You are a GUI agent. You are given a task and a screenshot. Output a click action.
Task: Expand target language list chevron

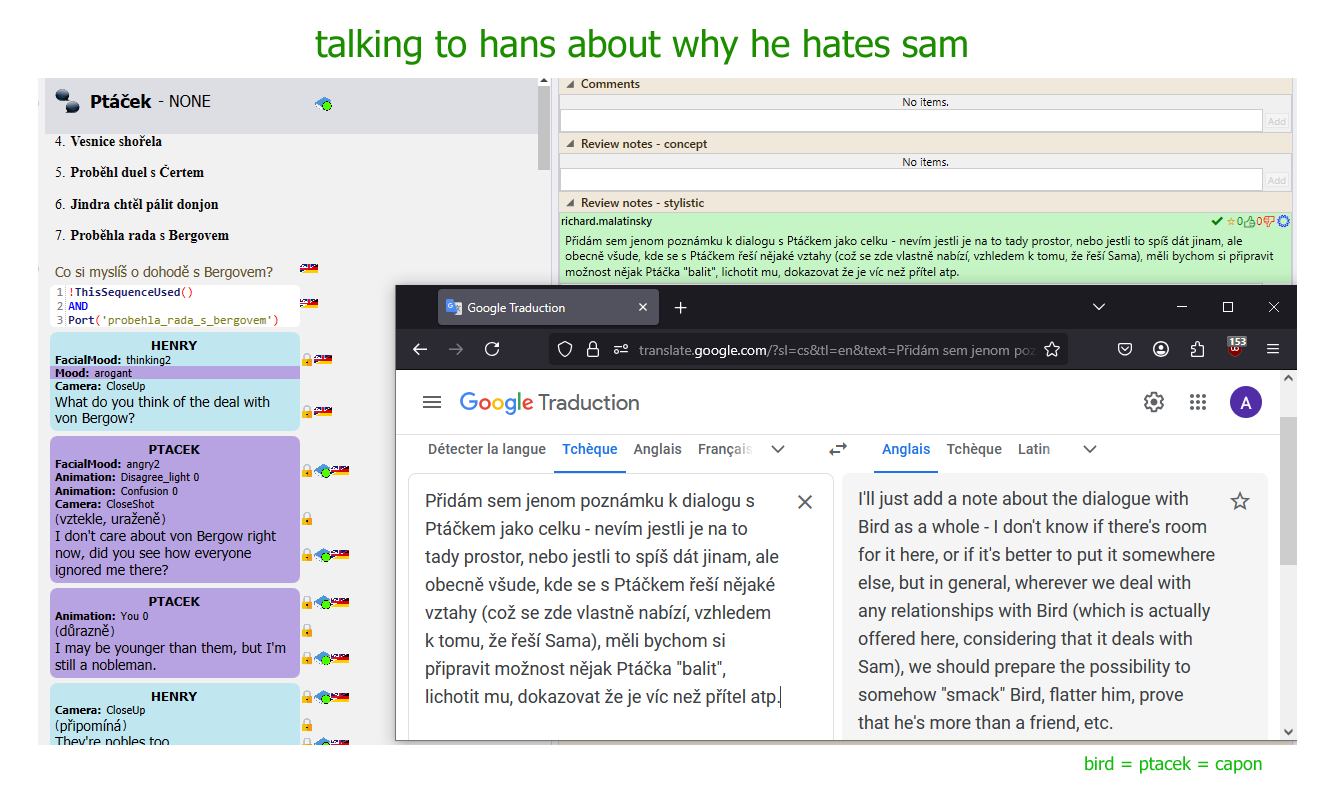[x=1090, y=449]
